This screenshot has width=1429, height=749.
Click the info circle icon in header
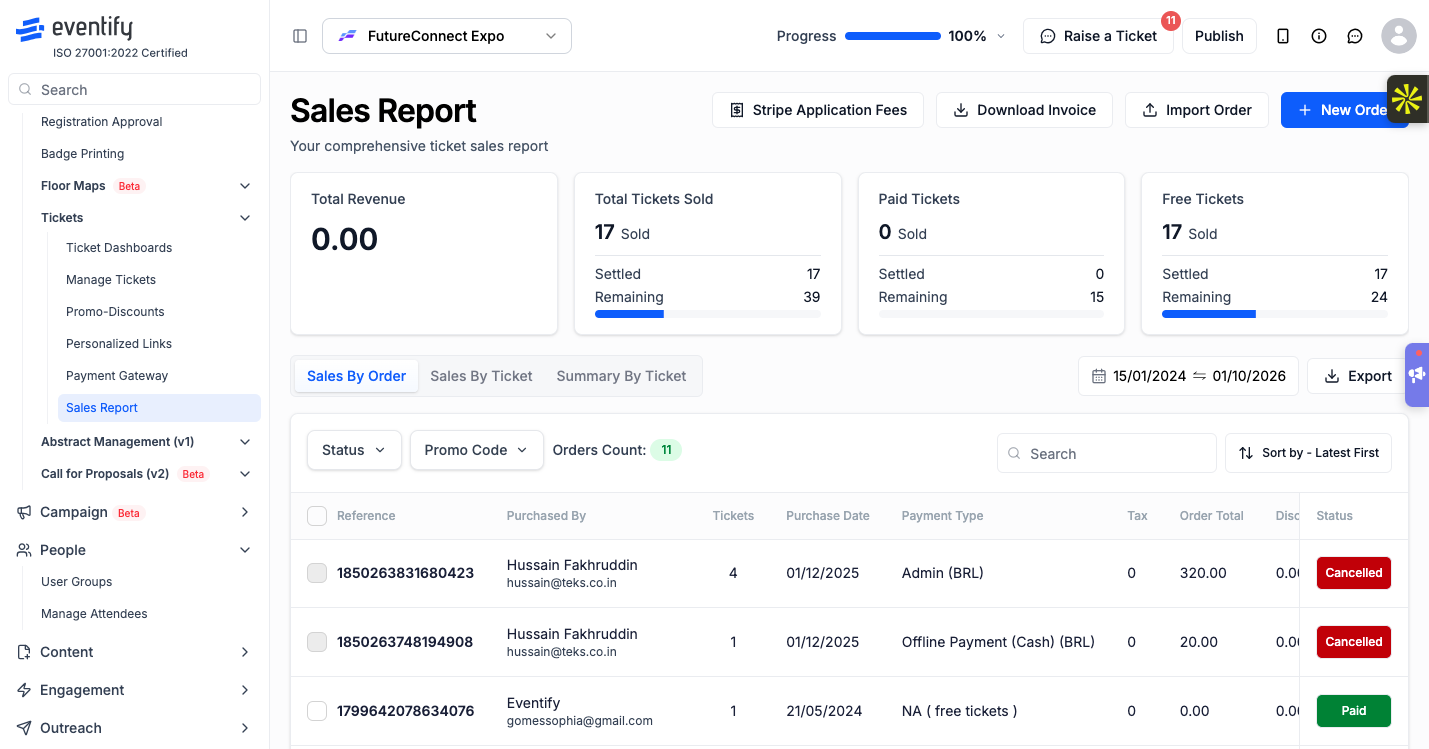click(x=1319, y=36)
